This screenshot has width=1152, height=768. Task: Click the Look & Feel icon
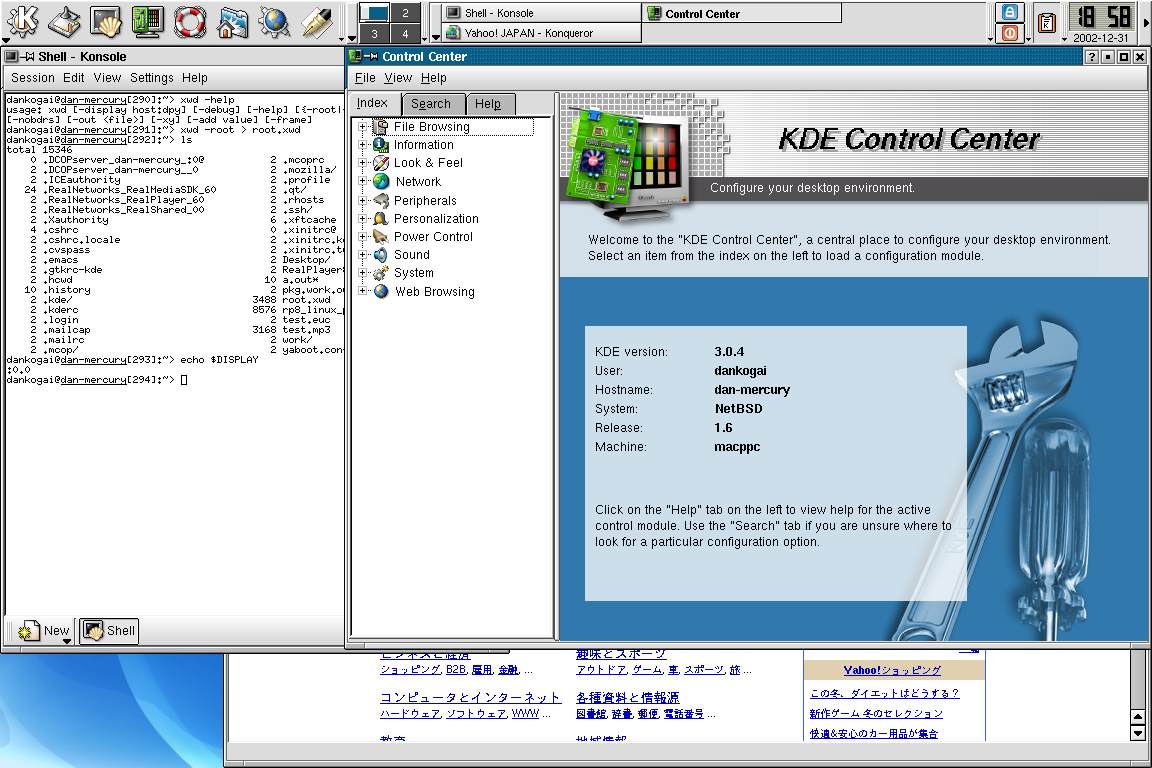pos(381,163)
